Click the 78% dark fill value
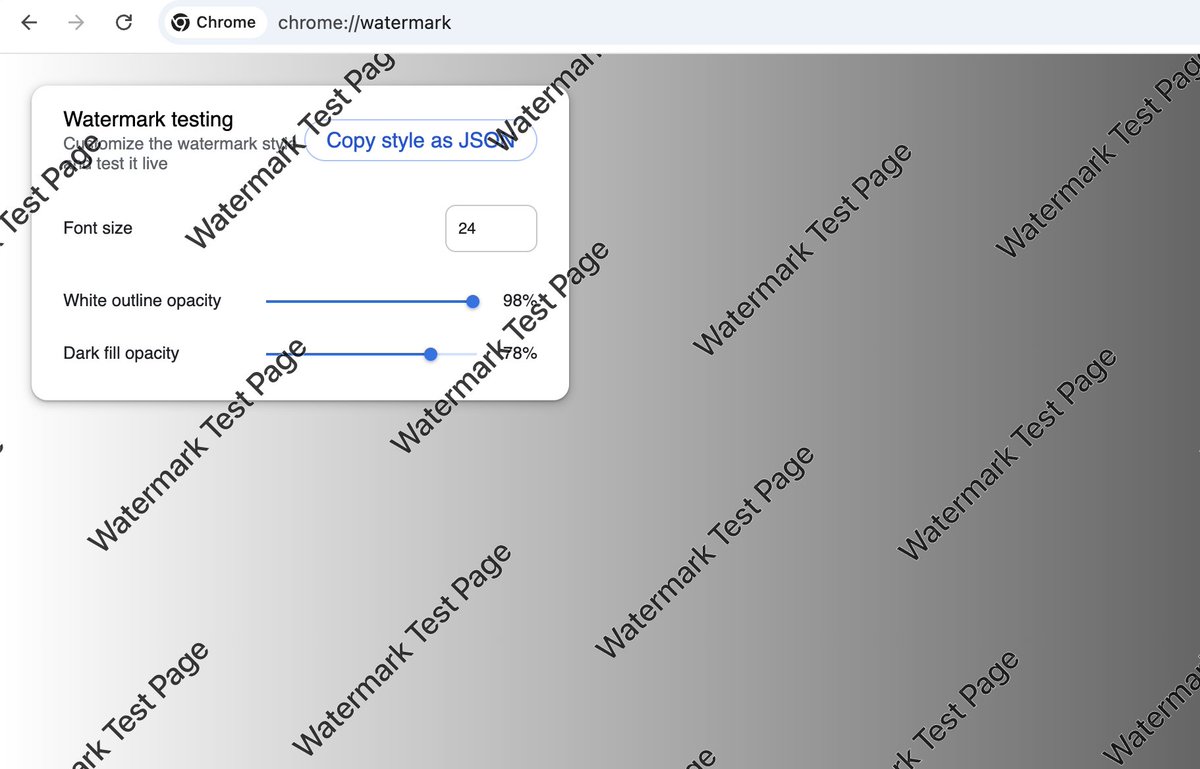 pyautogui.click(x=520, y=353)
